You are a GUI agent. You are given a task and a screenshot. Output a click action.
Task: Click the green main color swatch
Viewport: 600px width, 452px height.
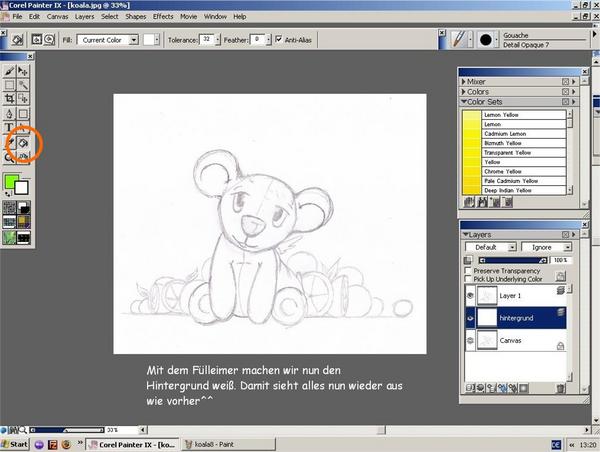[11, 181]
